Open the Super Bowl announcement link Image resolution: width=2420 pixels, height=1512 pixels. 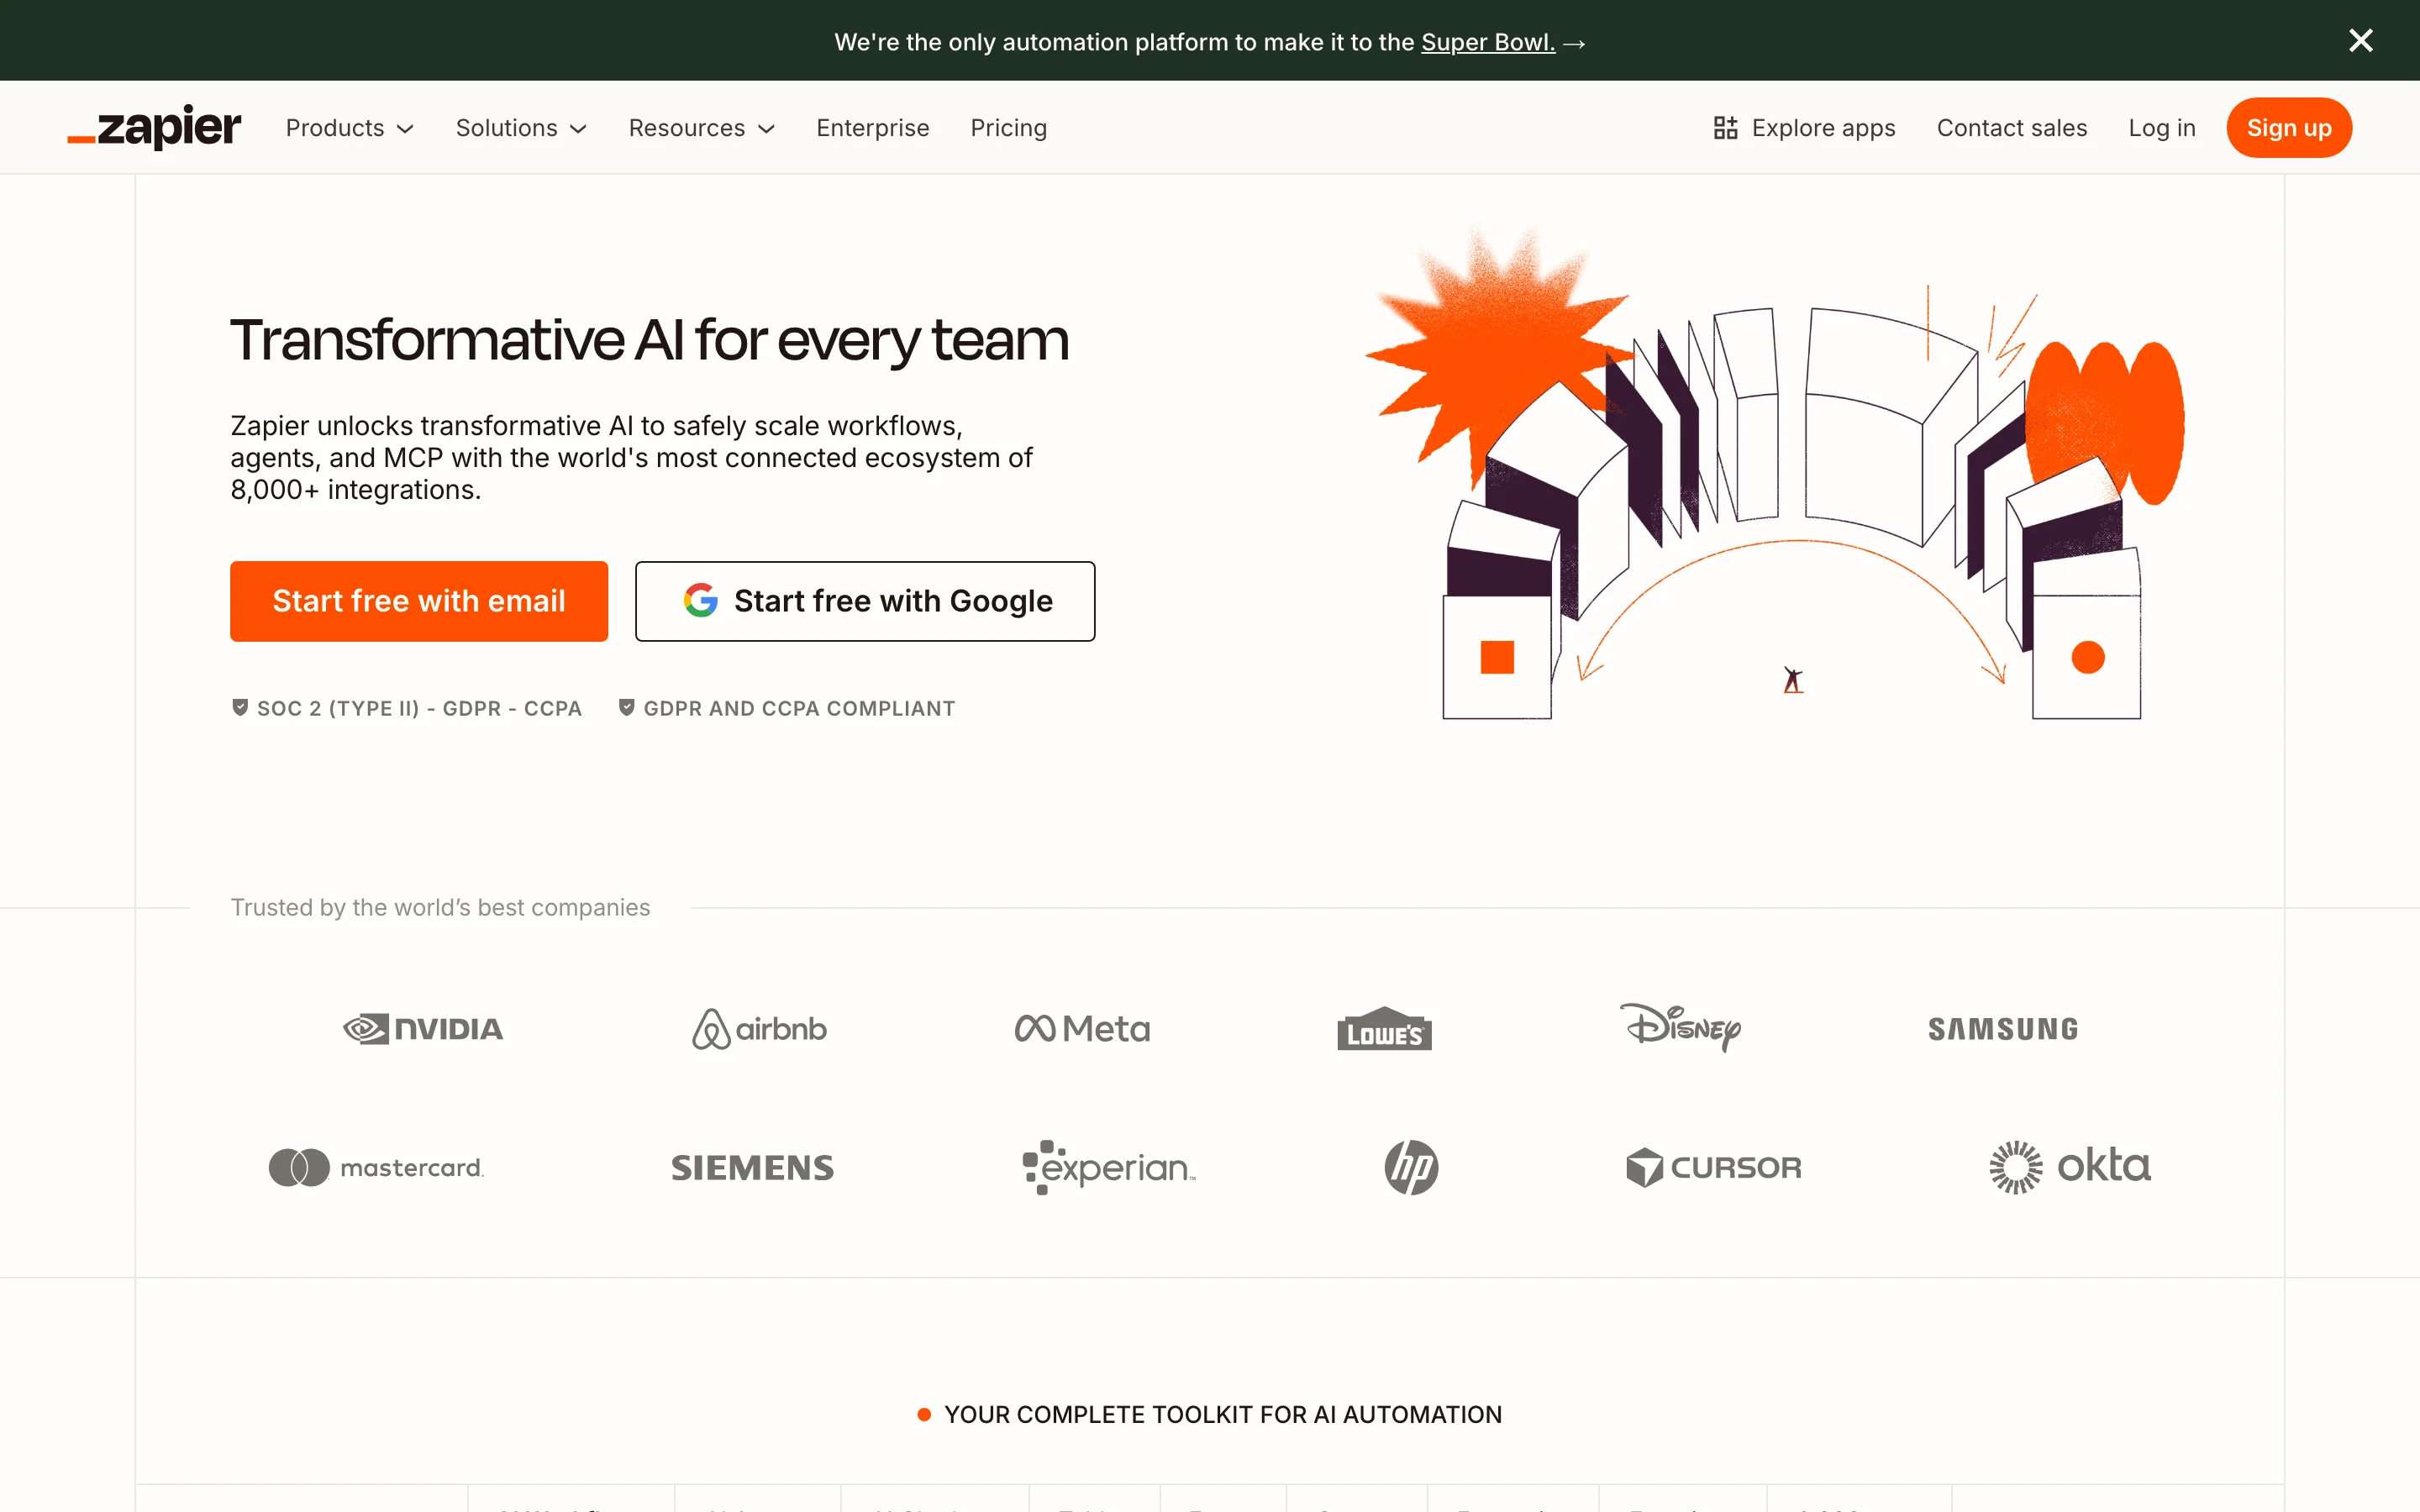[x=1487, y=42]
